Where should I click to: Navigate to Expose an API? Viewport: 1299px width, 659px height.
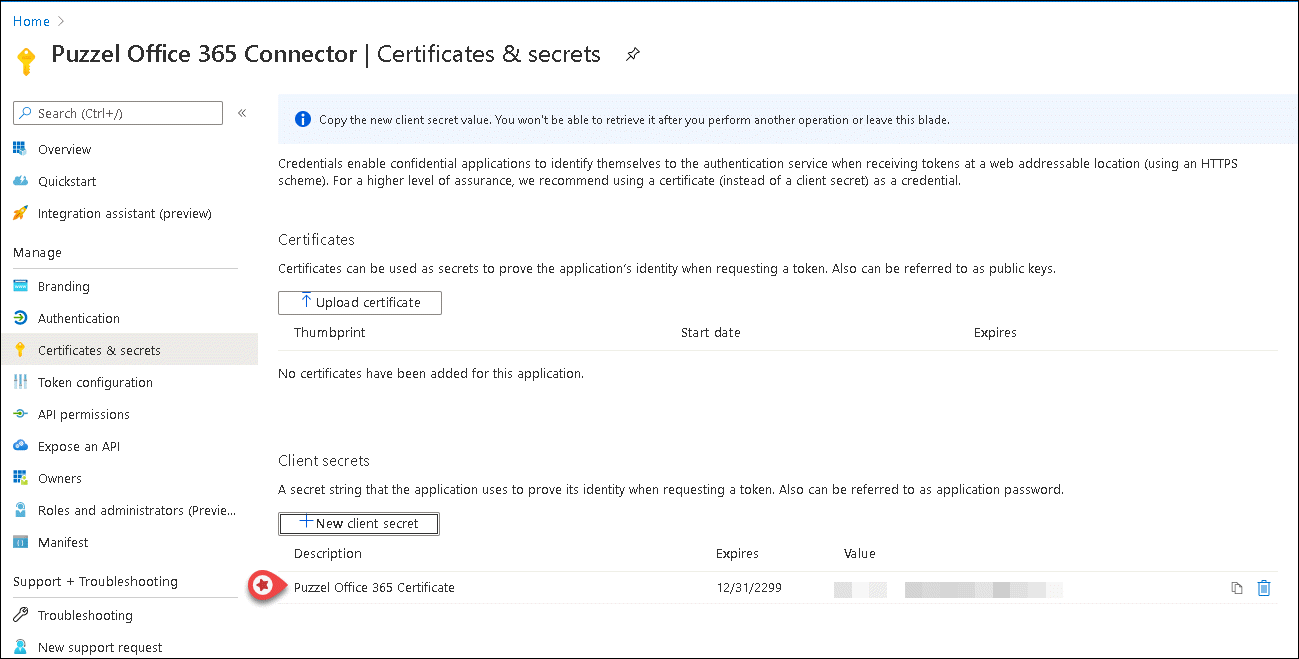78,447
